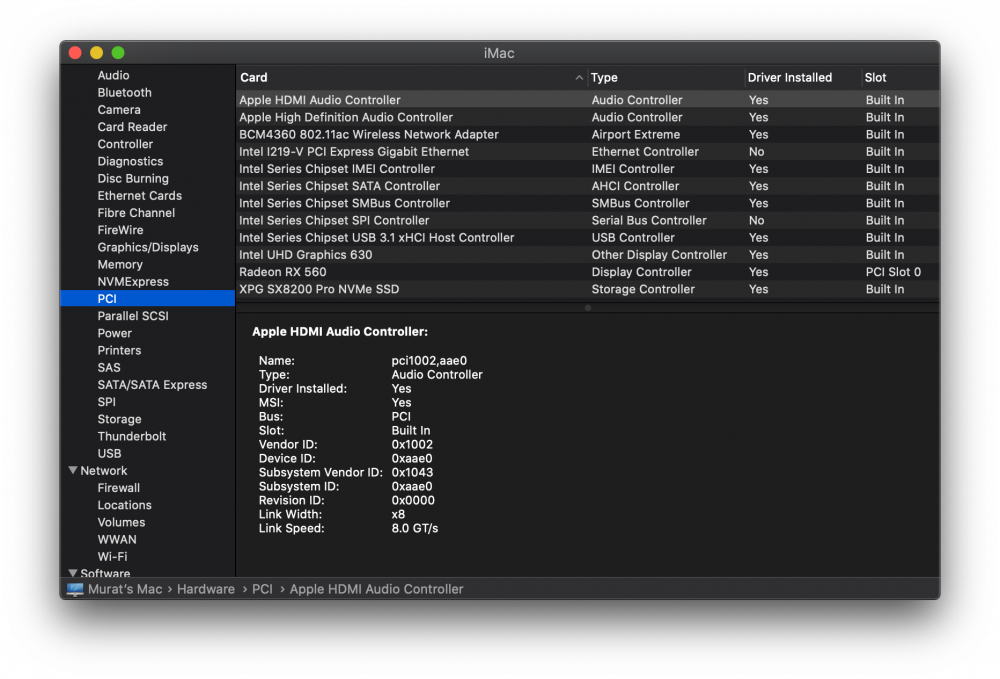Image resolution: width=1000 pixels, height=679 pixels.
Task: Click the Other Display Controller type cell
Action: 659,255
